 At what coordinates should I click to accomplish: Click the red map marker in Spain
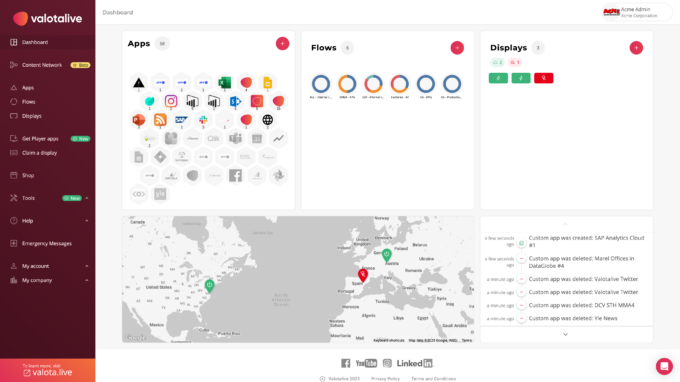363,275
